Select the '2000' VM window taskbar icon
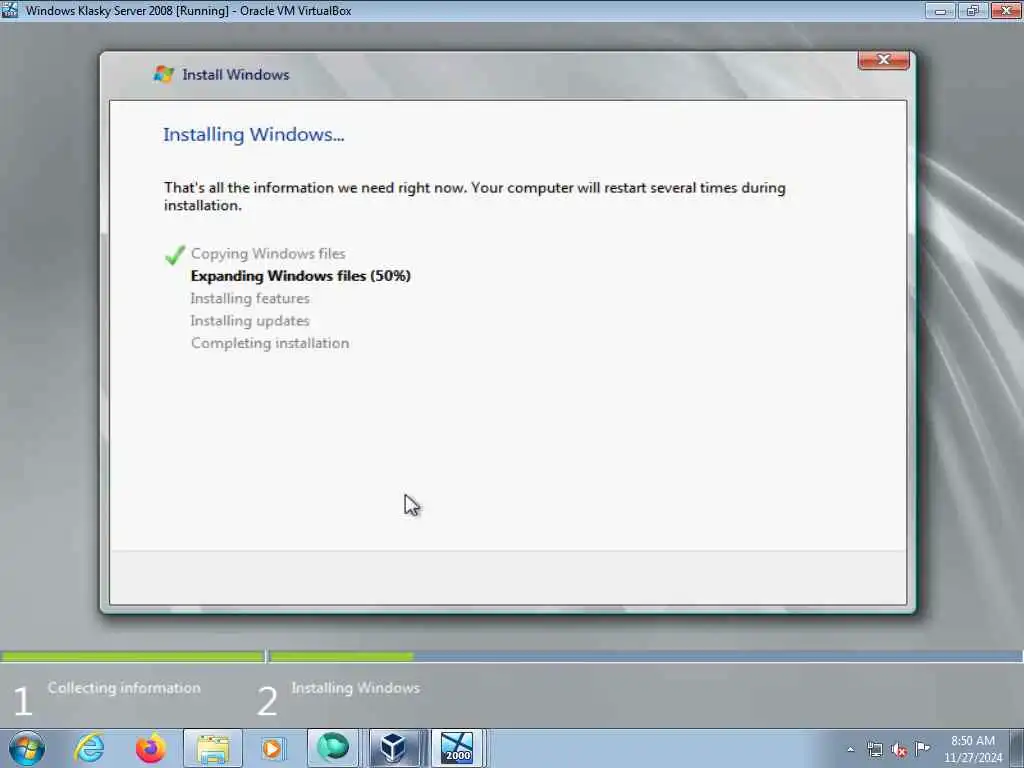 457,748
